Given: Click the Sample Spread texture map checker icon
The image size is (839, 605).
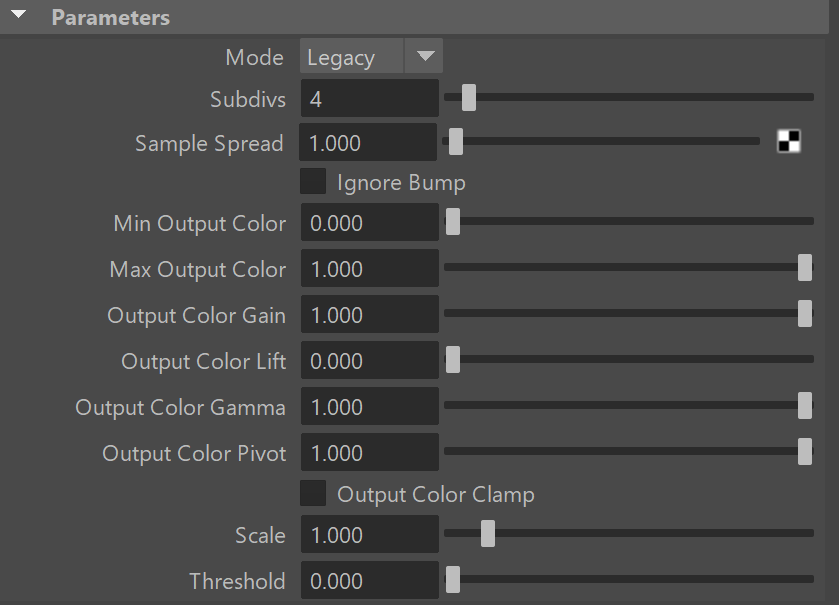Looking at the screenshot, I should [789, 142].
